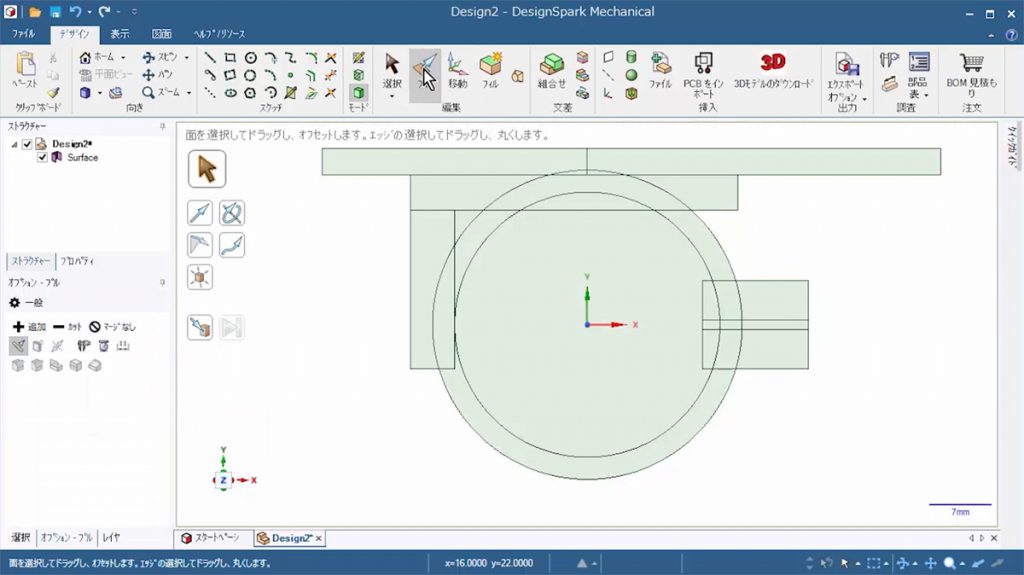Activate the Combine (組合せ) tool
The image size is (1024, 575).
pyautogui.click(x=551, y=68)
